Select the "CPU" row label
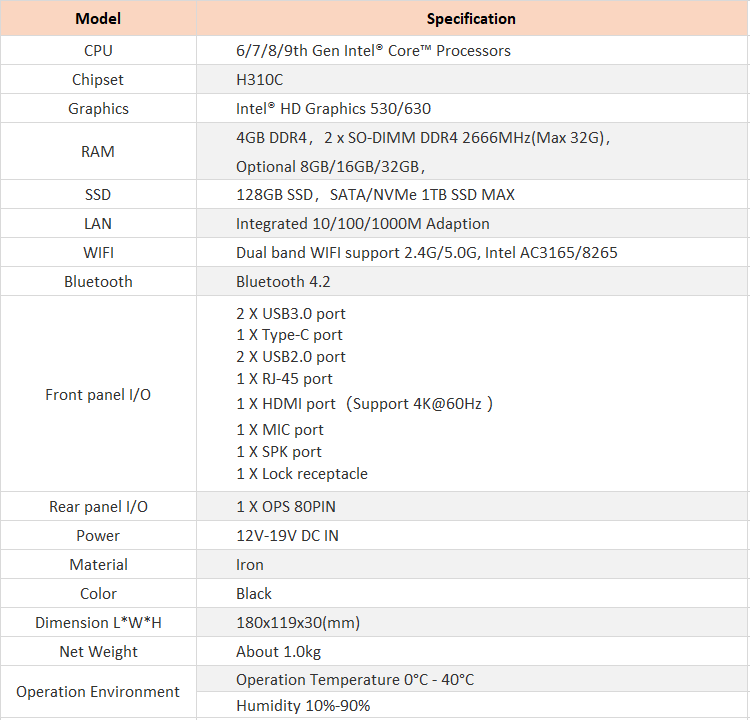The height and width of the screenshot is (720, 750). click(98, 51)
